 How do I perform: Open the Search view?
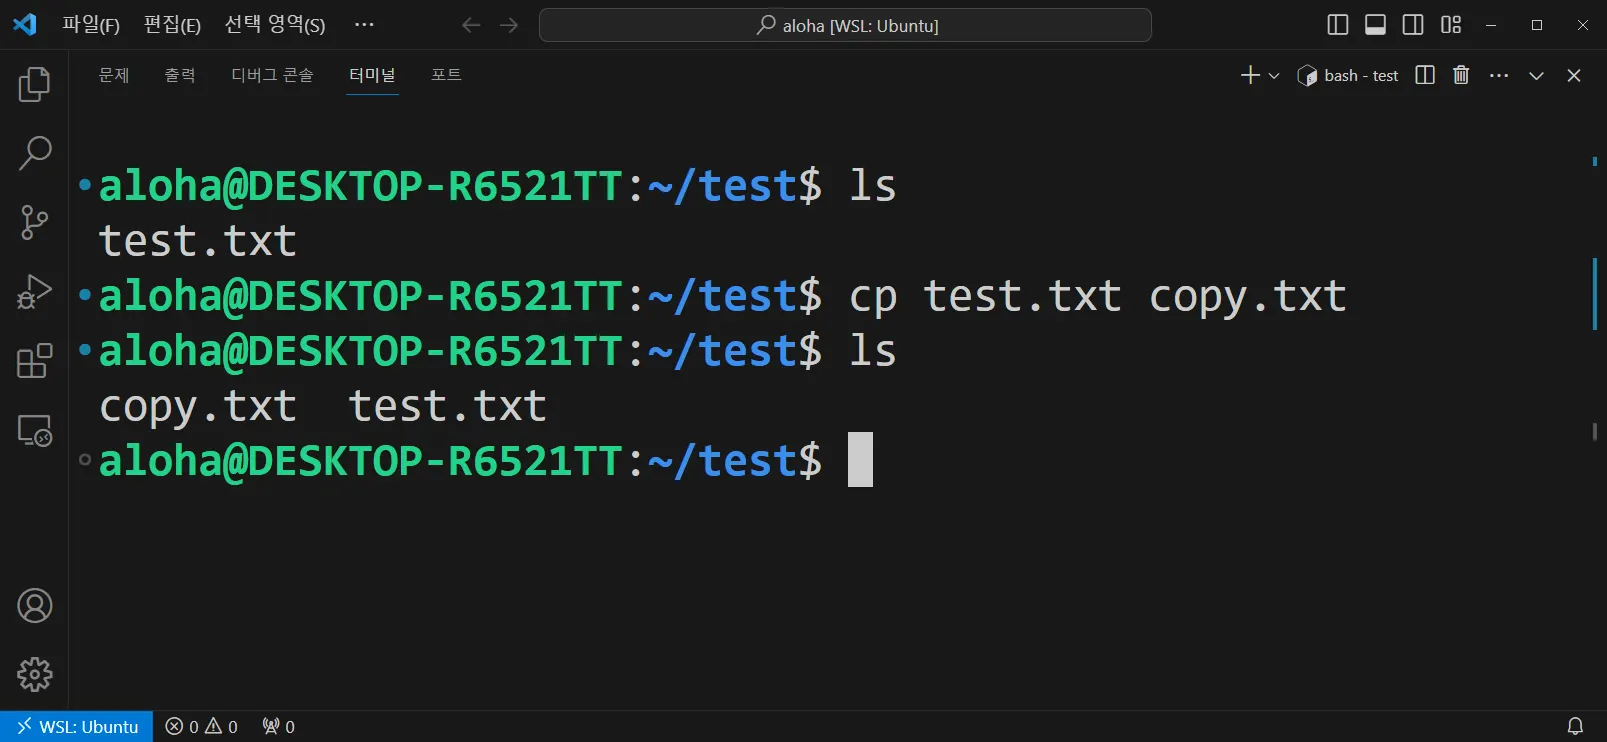point(34,153)
